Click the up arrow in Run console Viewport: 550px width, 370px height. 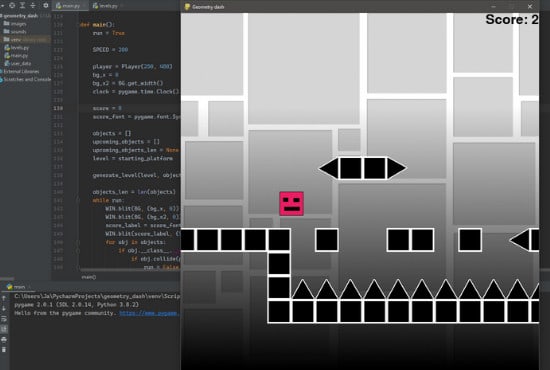pos(4,298)
